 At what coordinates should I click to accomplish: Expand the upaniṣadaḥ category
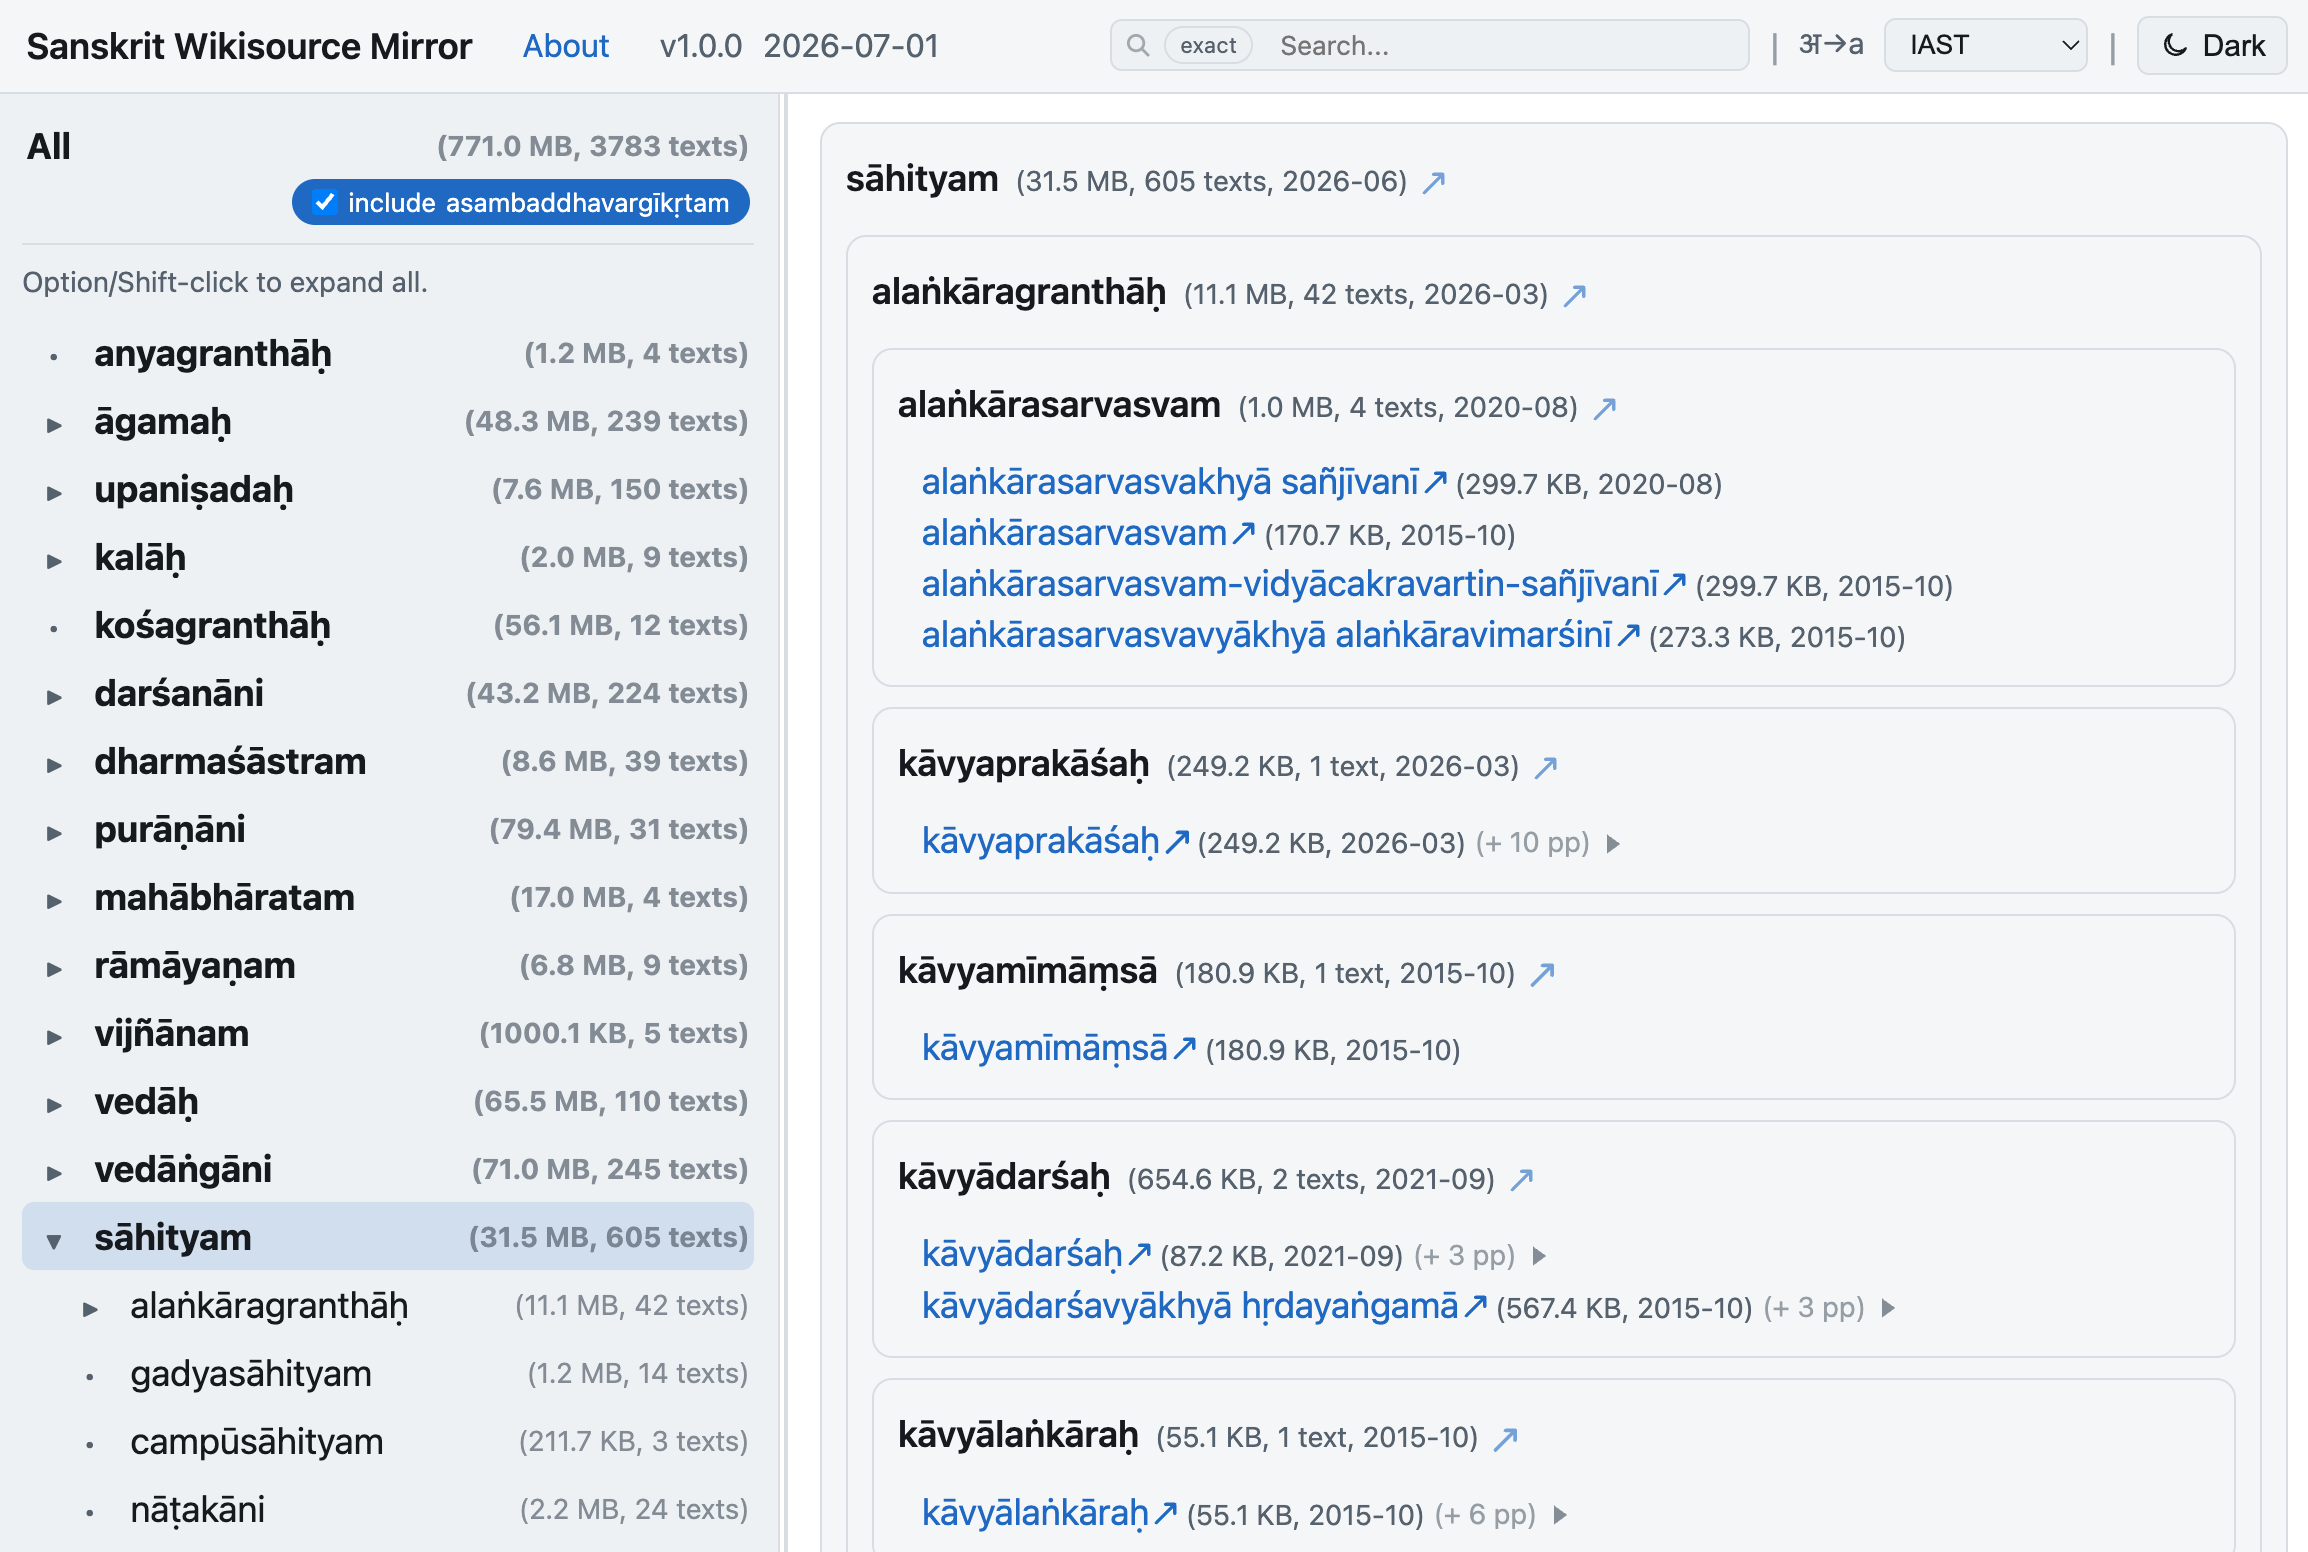click(55, 492)
